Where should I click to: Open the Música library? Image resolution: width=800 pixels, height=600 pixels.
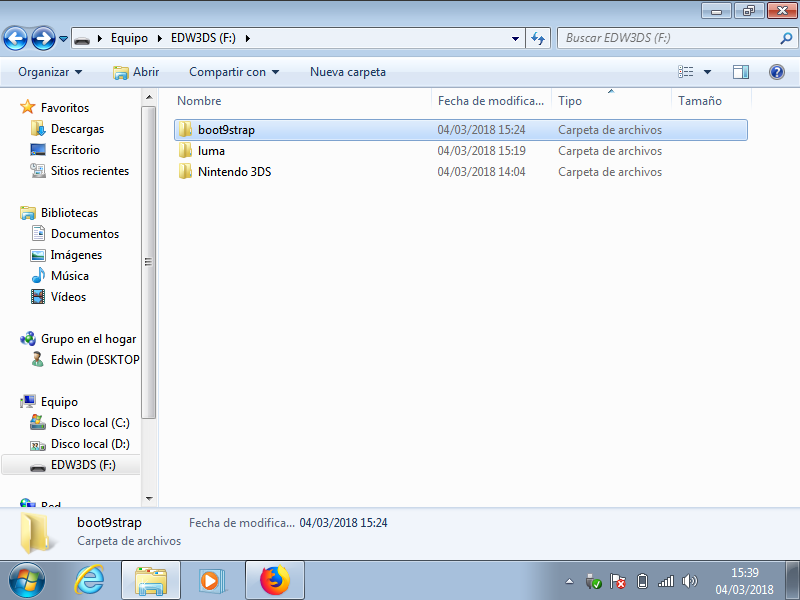pos(70,276)
